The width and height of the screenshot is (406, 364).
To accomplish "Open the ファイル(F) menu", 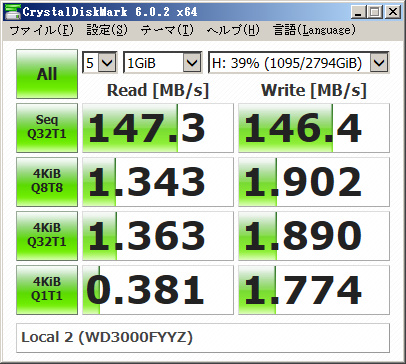I will pos(42,30).
